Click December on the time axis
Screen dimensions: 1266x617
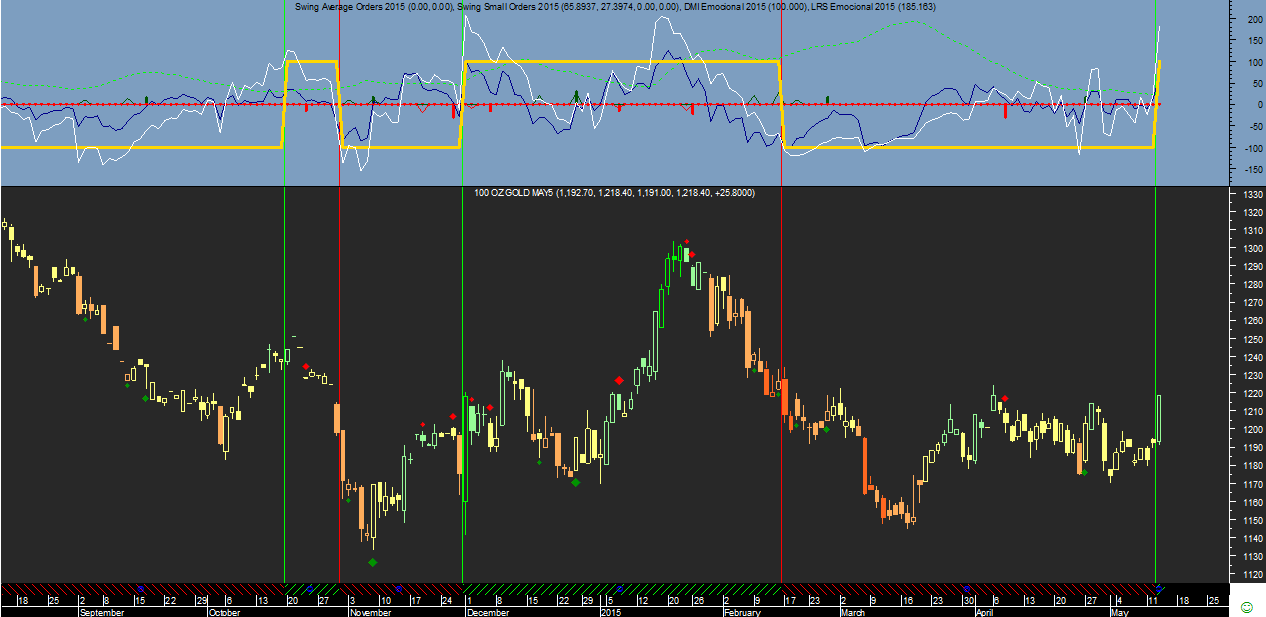point(488,612)
